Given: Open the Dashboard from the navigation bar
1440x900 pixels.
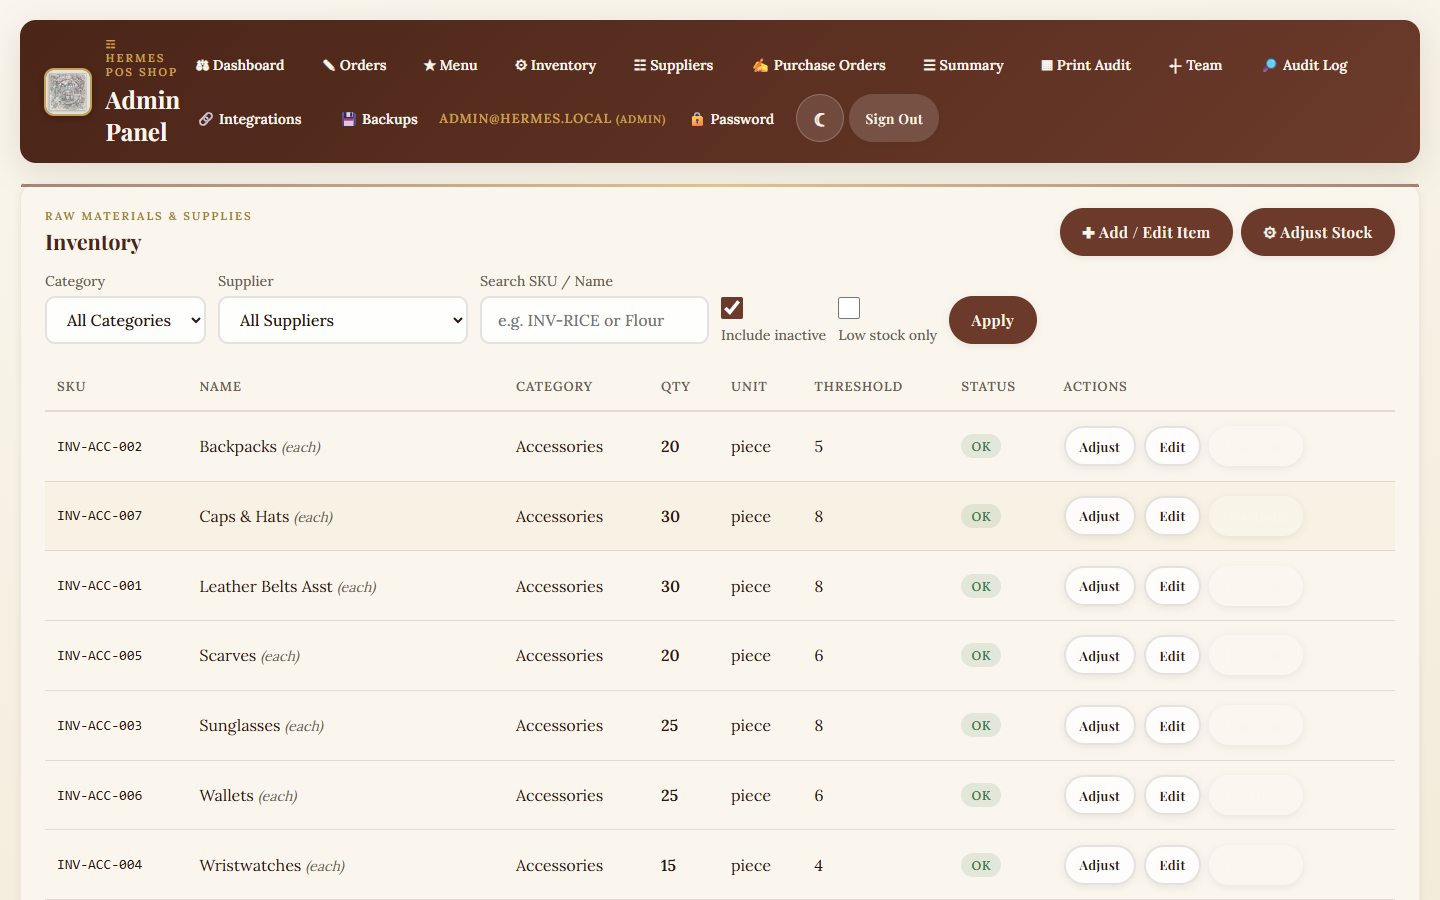Looking at the screenshot, I should point(240,65).
